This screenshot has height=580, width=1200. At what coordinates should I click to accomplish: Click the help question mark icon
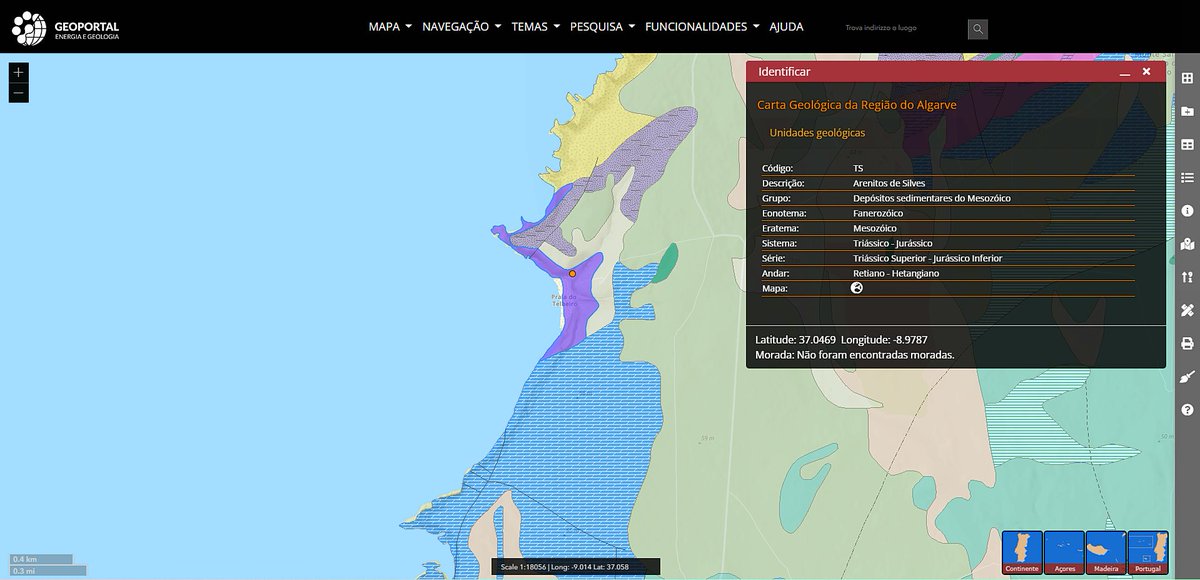pos(1185,410)
